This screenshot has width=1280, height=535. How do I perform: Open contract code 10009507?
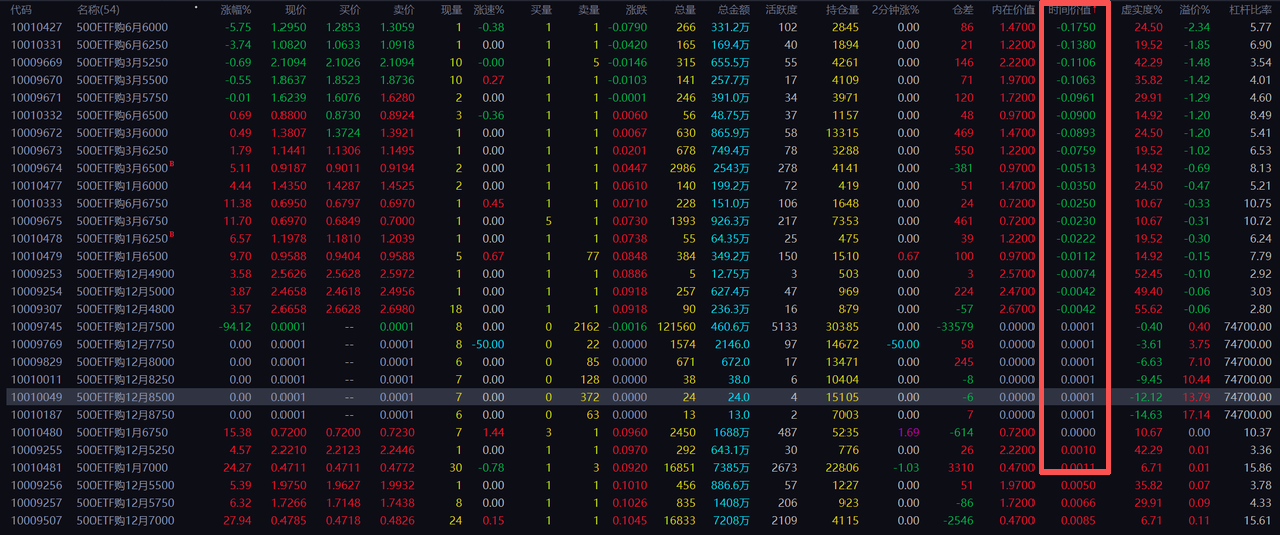tap(36, 520)
